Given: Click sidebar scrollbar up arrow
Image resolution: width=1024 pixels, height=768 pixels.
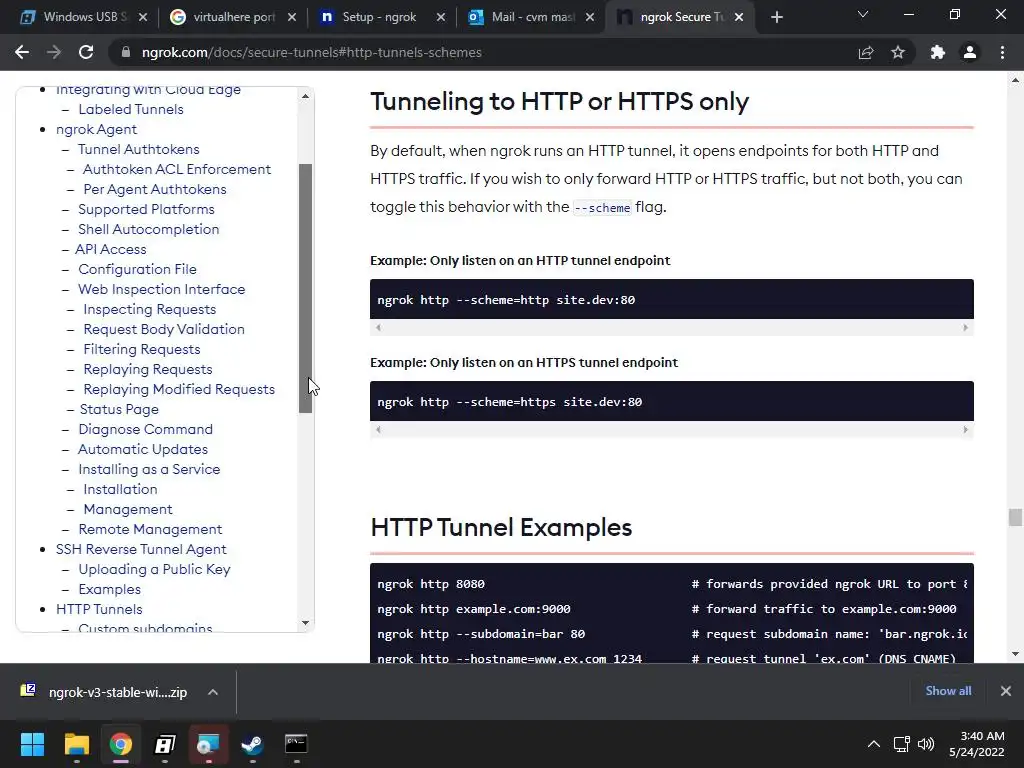Looking at the screenshot, I should (x=305, y=96).
